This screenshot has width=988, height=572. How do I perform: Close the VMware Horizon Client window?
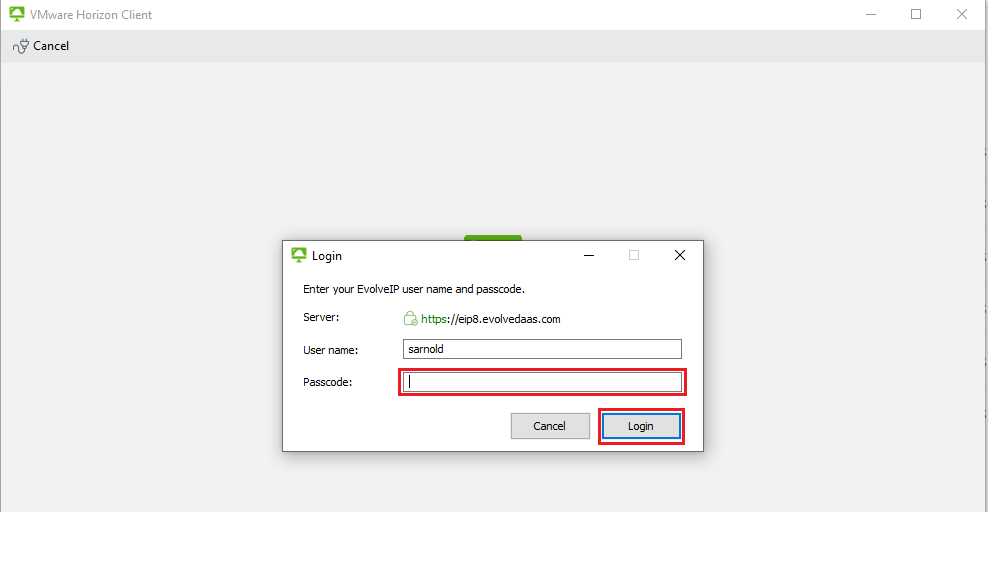[x=962, y=15]
